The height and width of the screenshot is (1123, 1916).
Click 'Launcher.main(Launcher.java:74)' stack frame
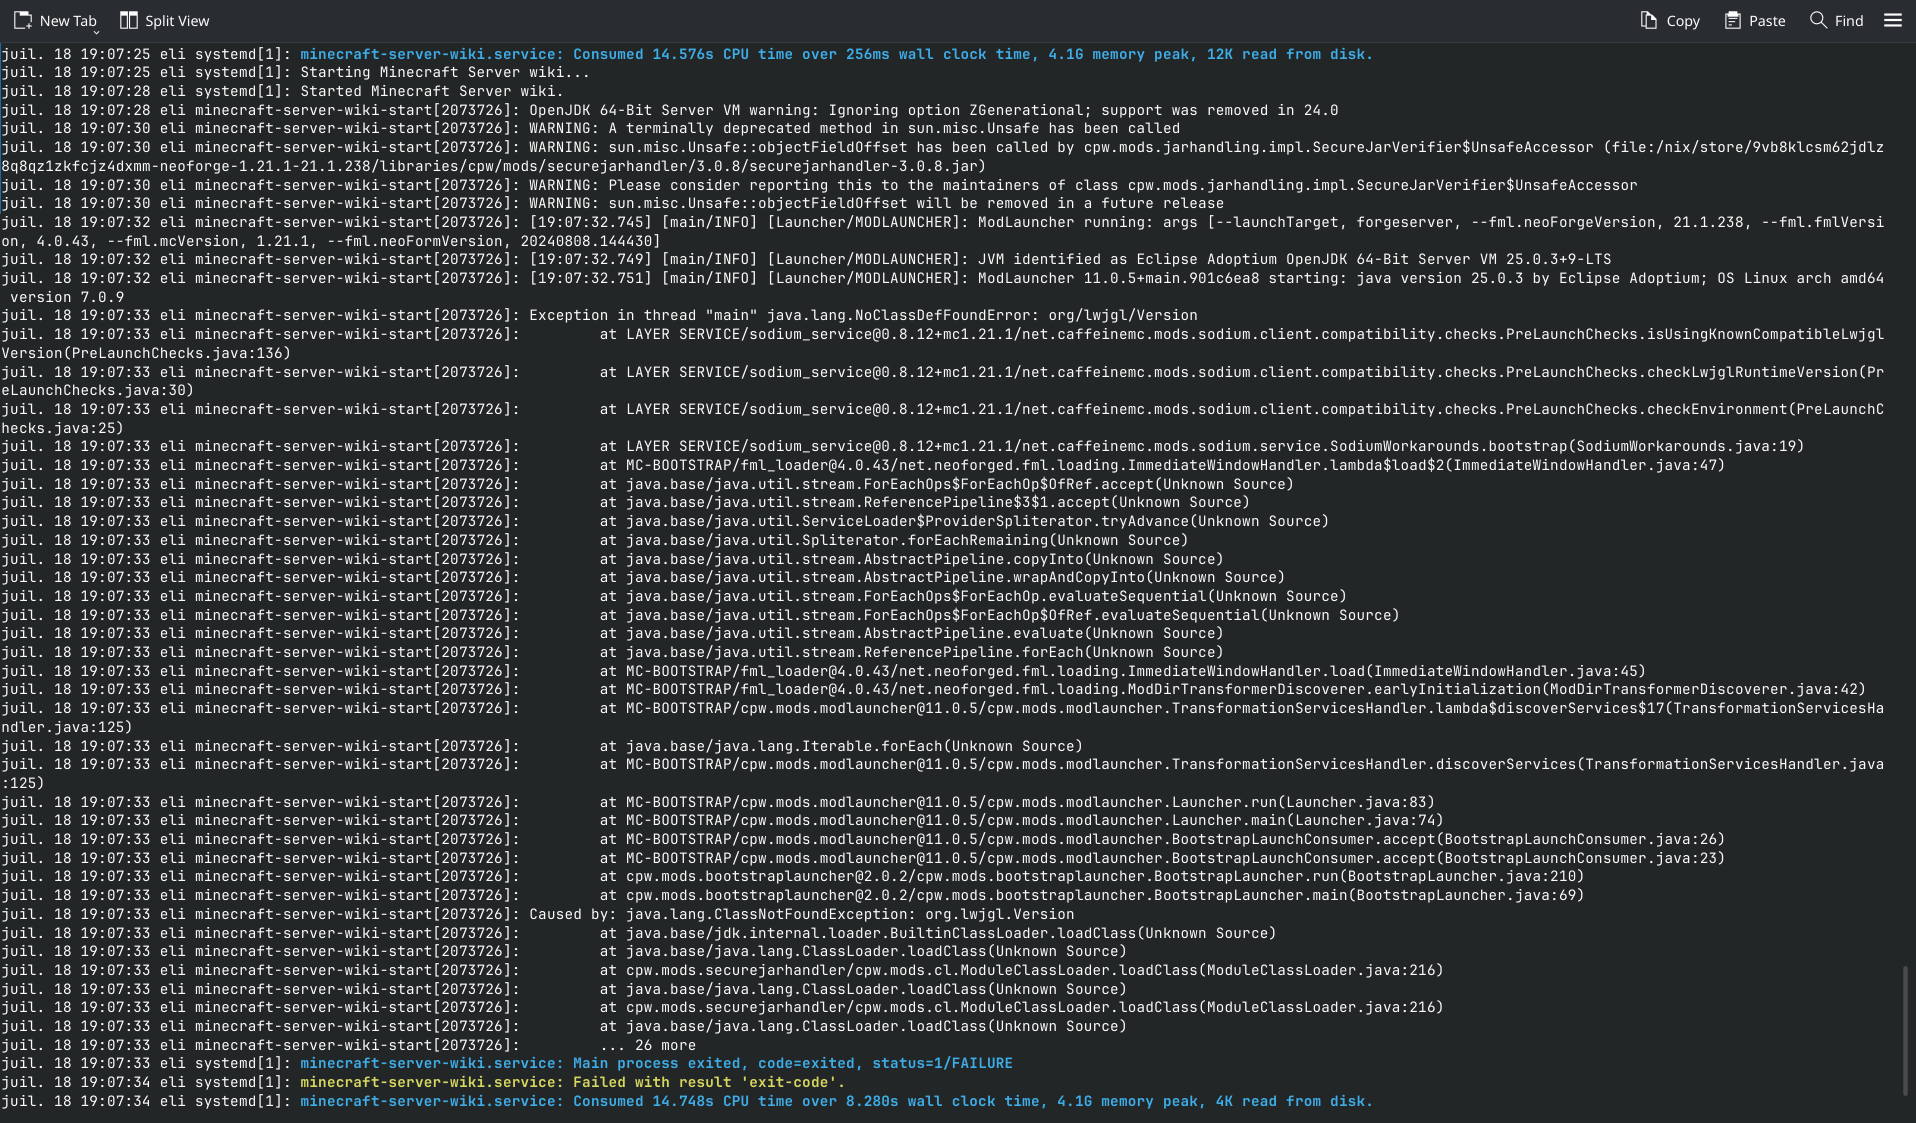[x=1307, y=820]
